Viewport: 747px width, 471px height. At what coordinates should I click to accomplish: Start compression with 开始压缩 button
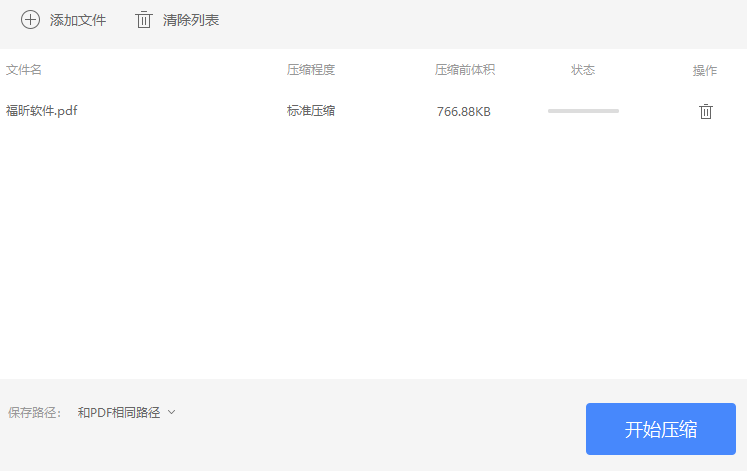point(661,429)
